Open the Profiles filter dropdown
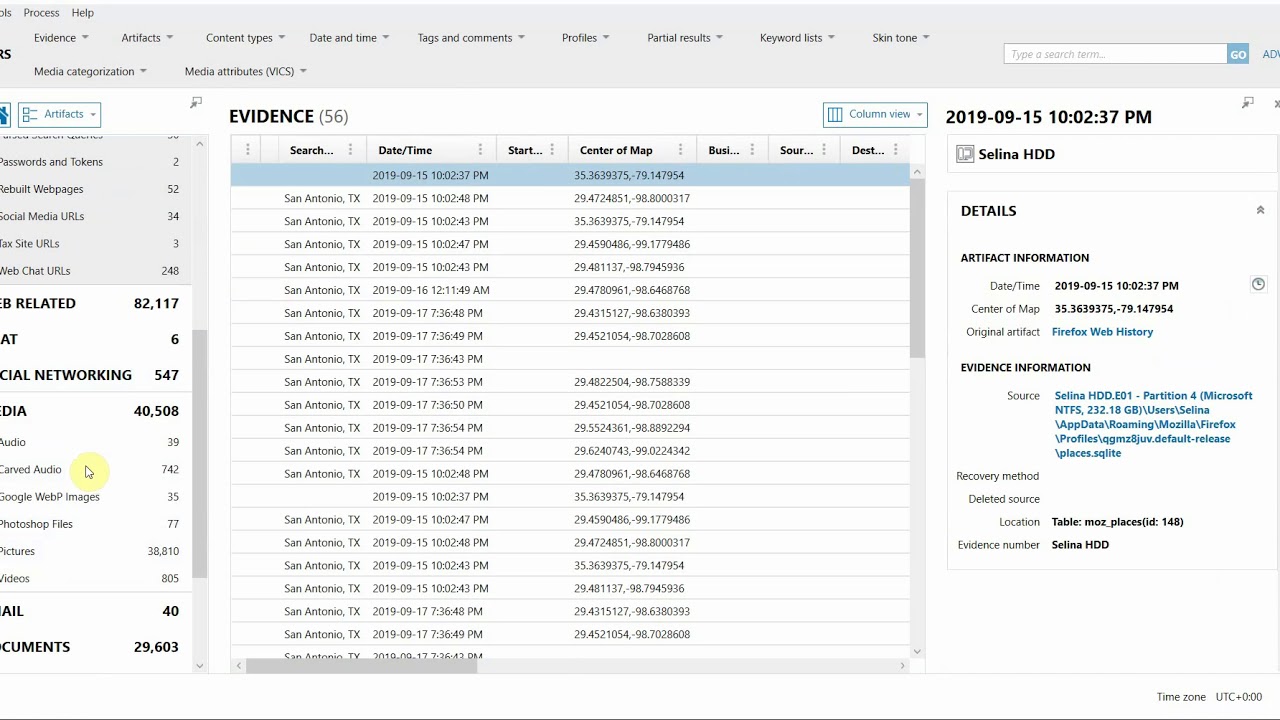1280x720 pixels. (x=585, y=38)
